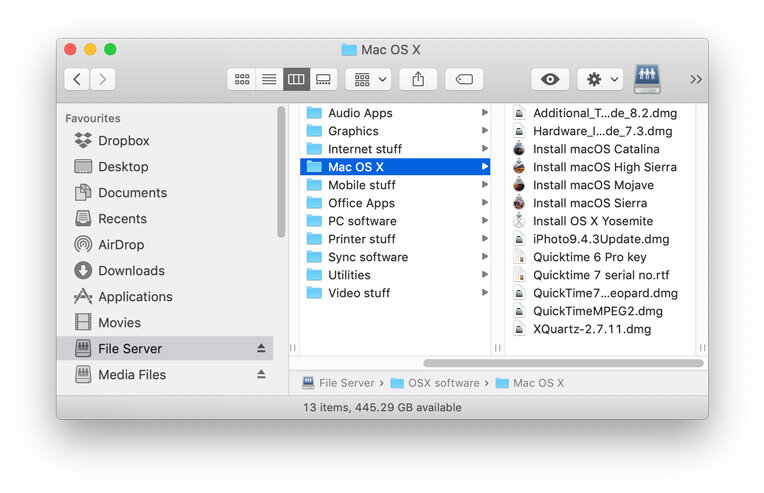Expand the Audio Apps folder arrow
Screen dimensions: 764x493
(x=484, y=113)
